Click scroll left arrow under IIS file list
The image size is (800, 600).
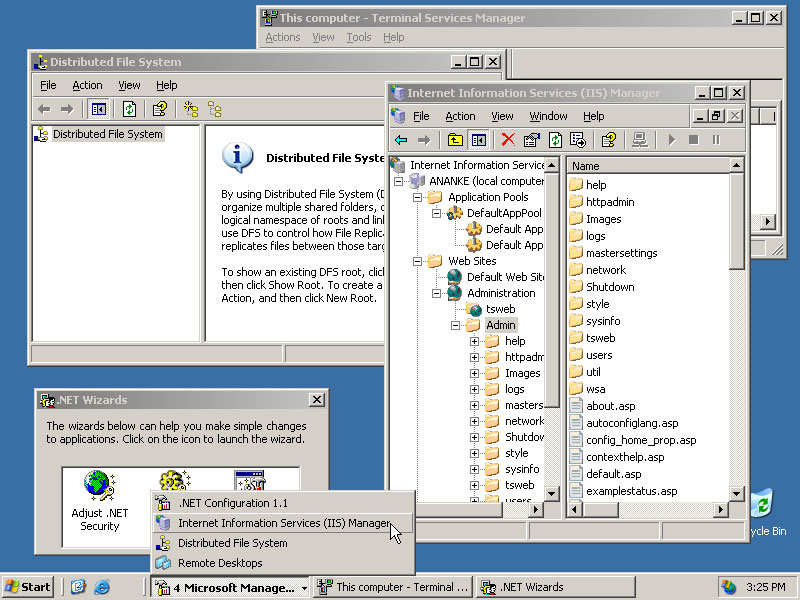(575, 509)
